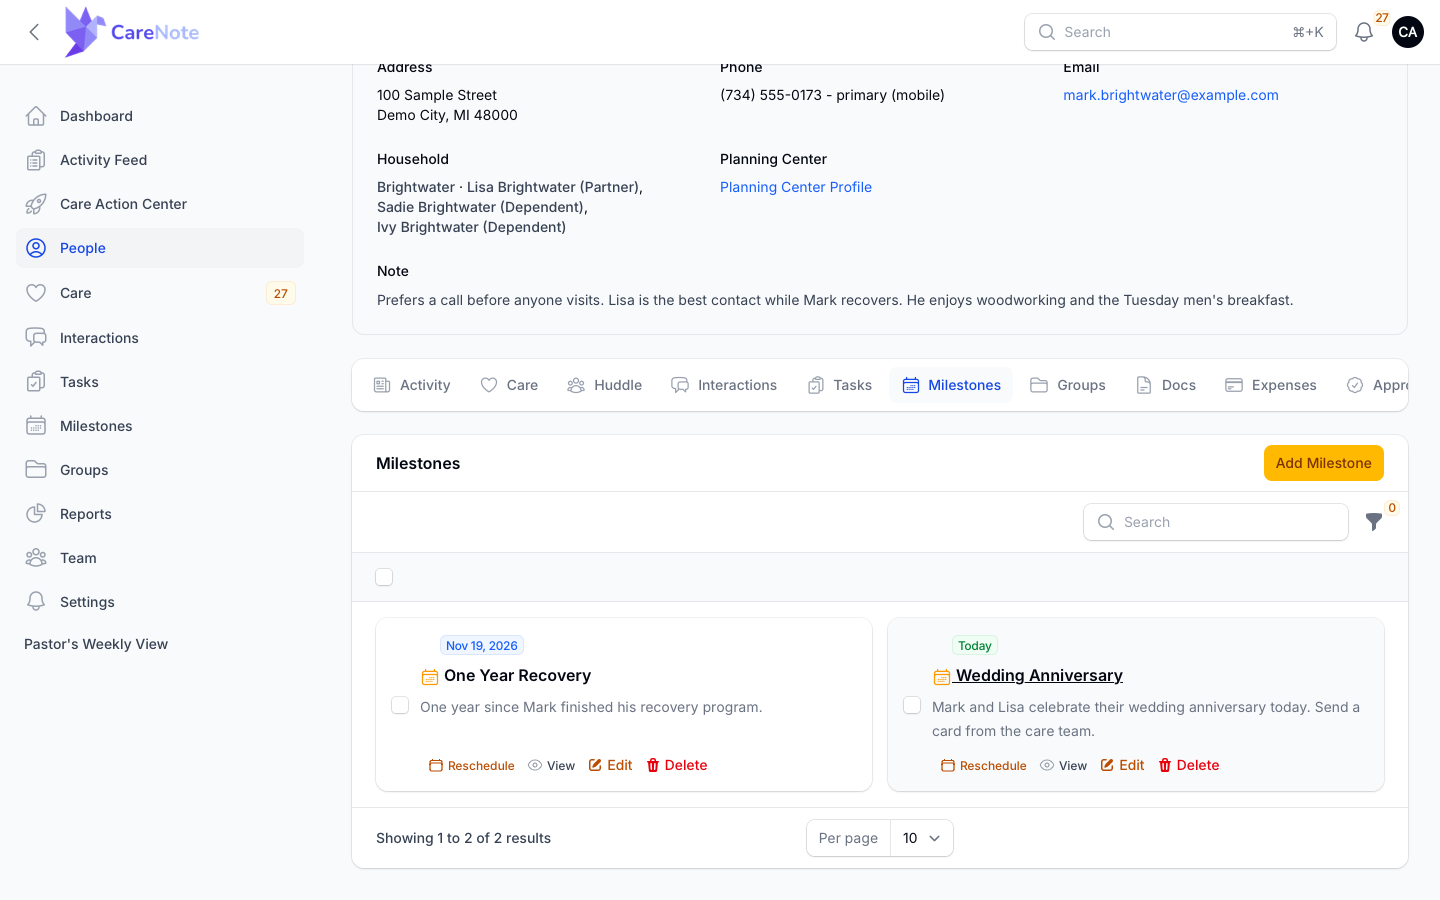View the One Year Recovery milestone

(551, 766)
